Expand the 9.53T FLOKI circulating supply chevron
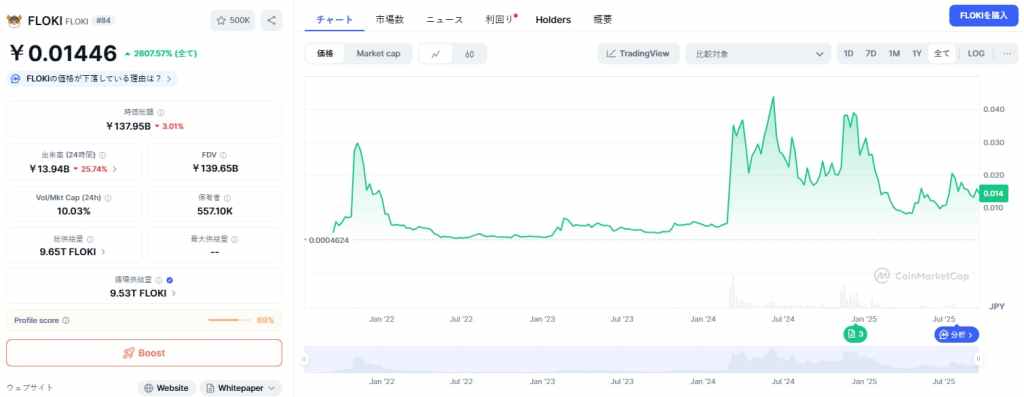This screenshot has width=1024, height=397. (173, 293)
